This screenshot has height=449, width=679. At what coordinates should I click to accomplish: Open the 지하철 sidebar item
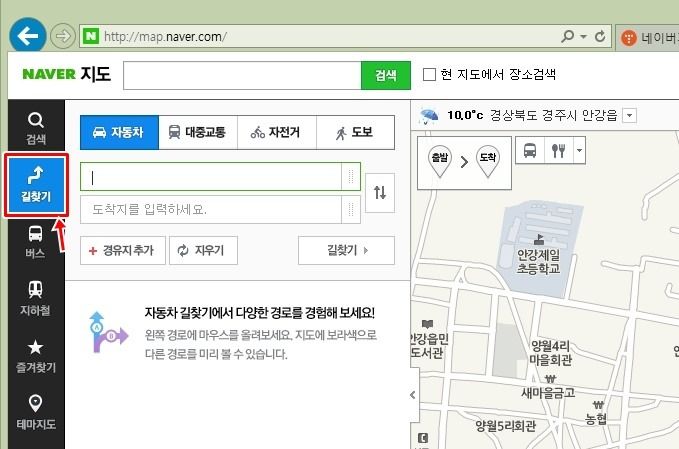point(36,298)
